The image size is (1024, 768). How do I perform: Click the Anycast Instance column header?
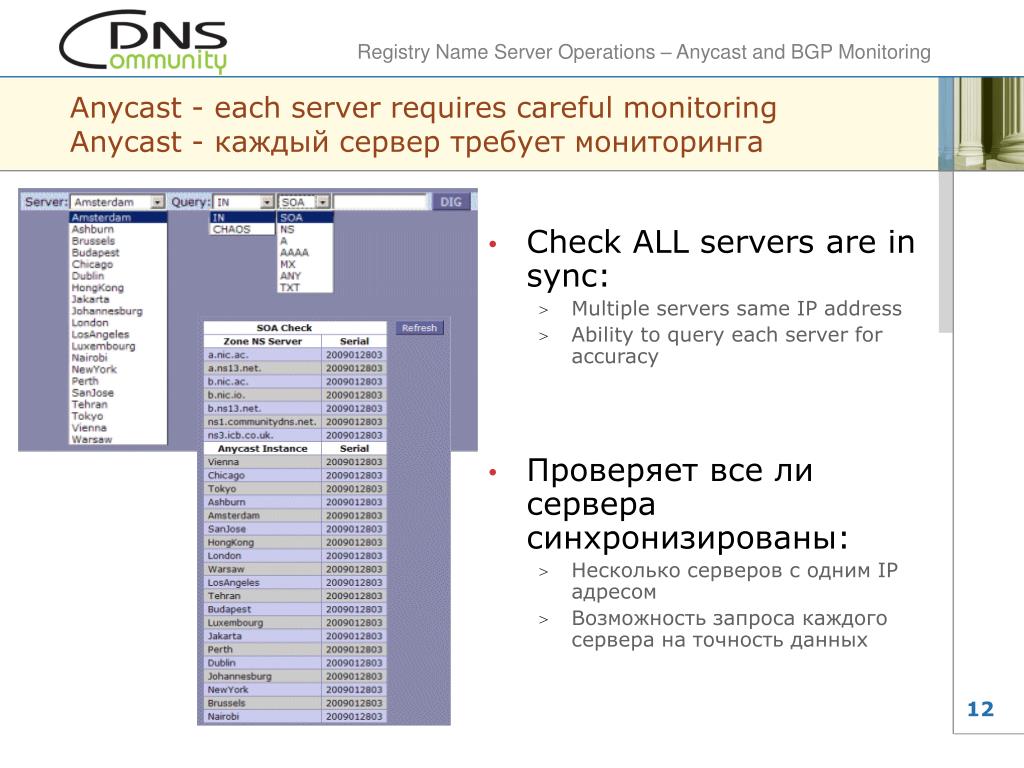click(263, 449)
